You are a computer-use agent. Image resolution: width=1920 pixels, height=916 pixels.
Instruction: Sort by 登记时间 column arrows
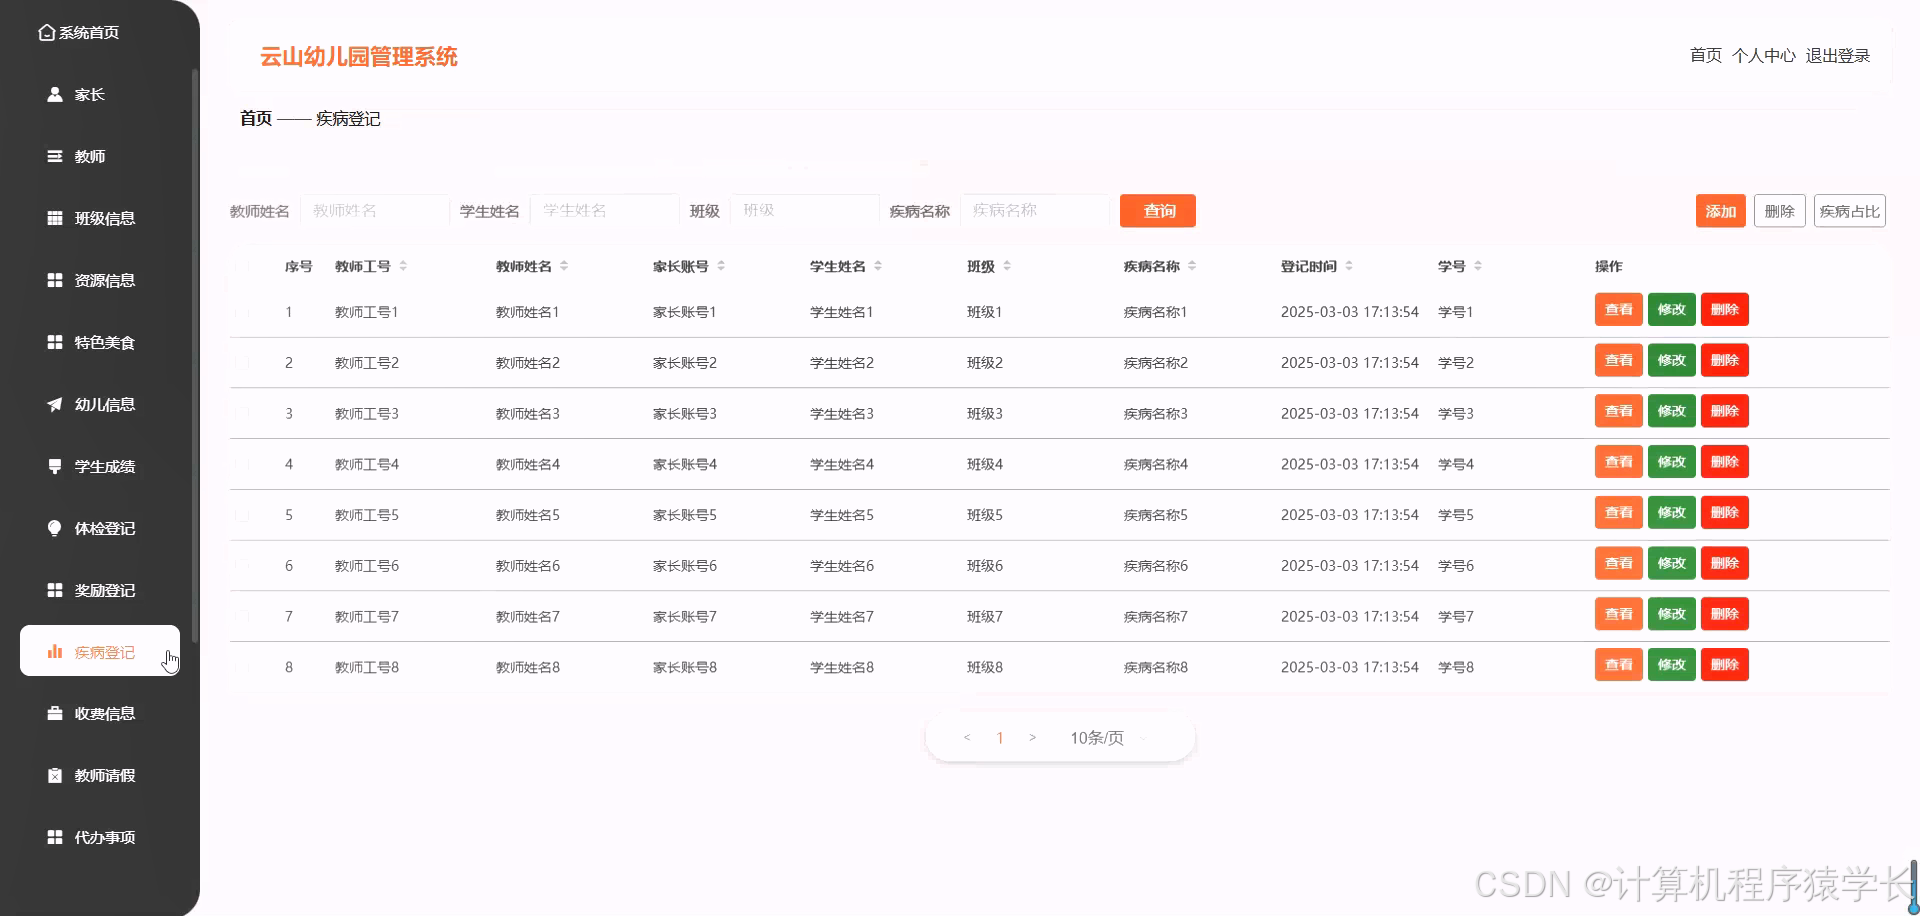click(x=1349, y=266)
